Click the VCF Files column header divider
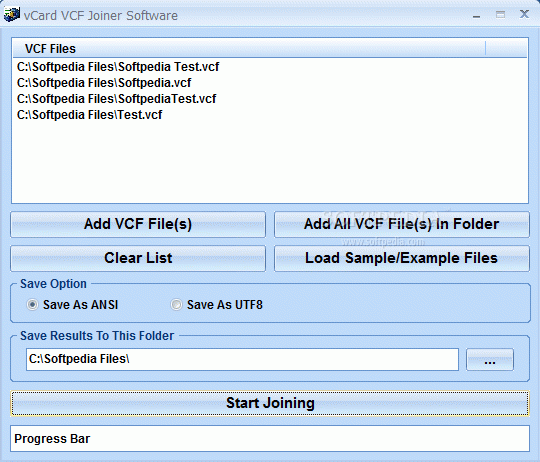540x462 pixels. click(x=486, y=49)
